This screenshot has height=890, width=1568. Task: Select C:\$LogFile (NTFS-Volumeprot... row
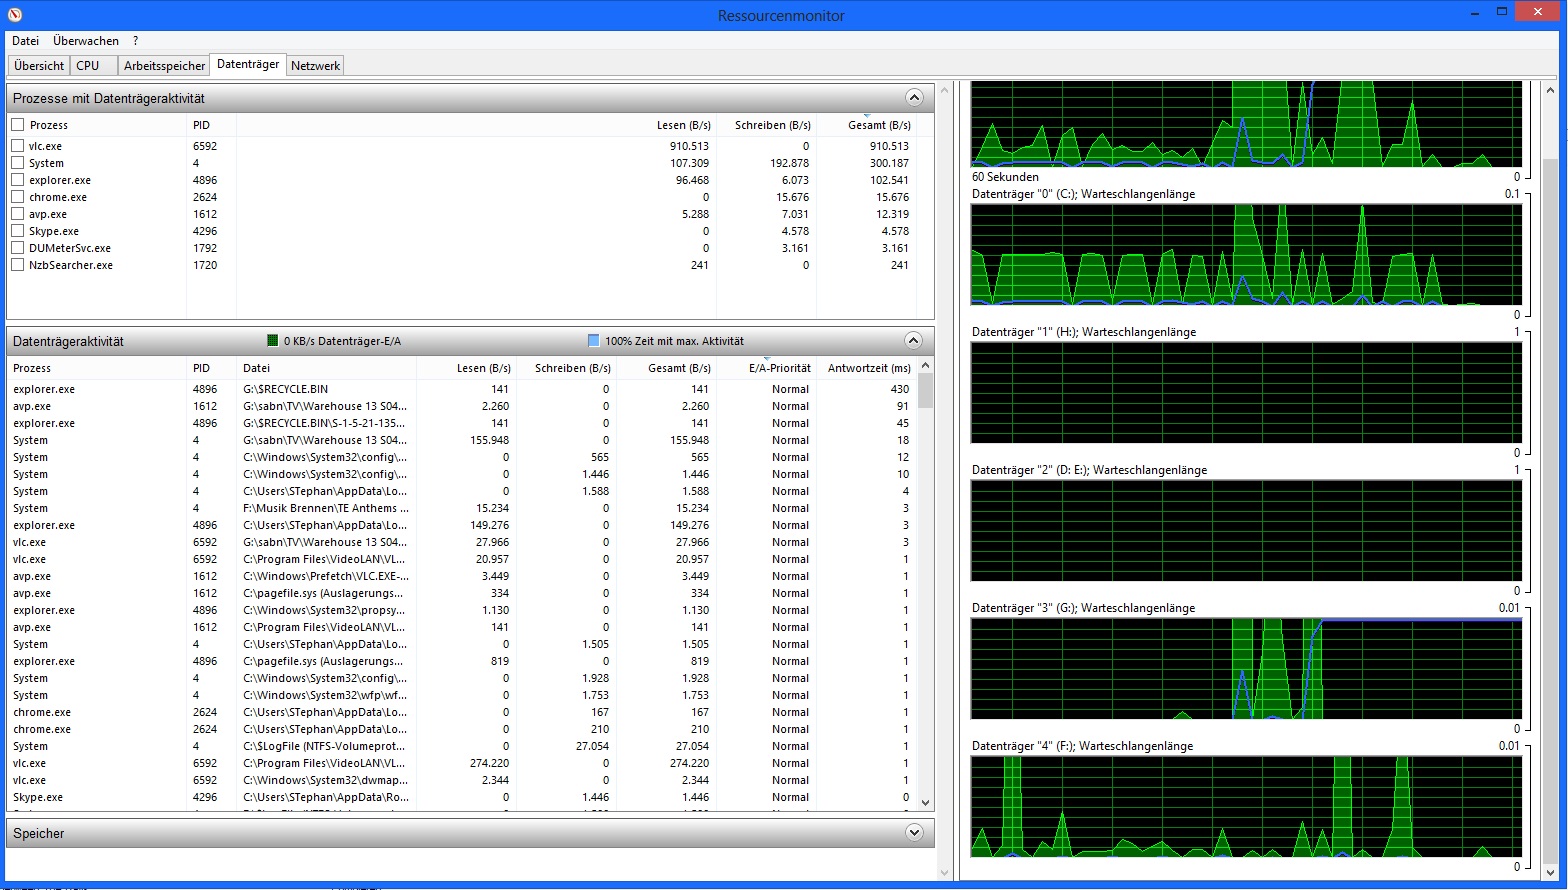coord(461,746)
